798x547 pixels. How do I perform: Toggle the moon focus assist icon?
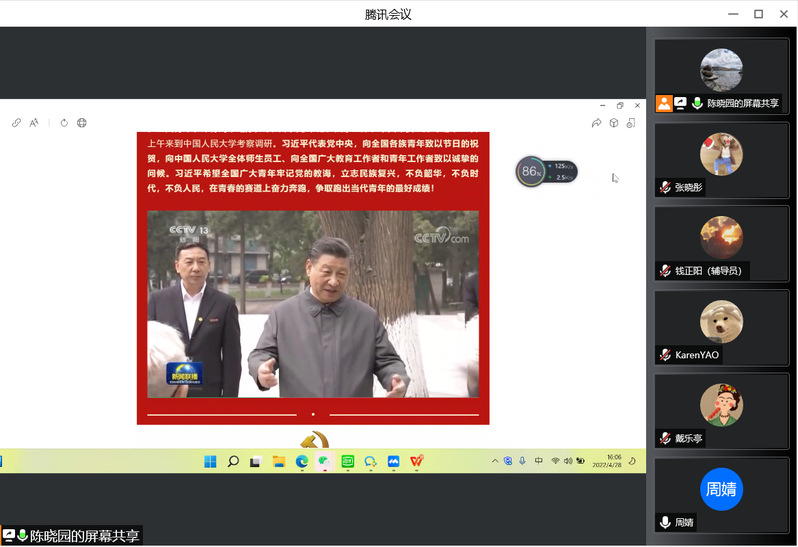[632, 461]
